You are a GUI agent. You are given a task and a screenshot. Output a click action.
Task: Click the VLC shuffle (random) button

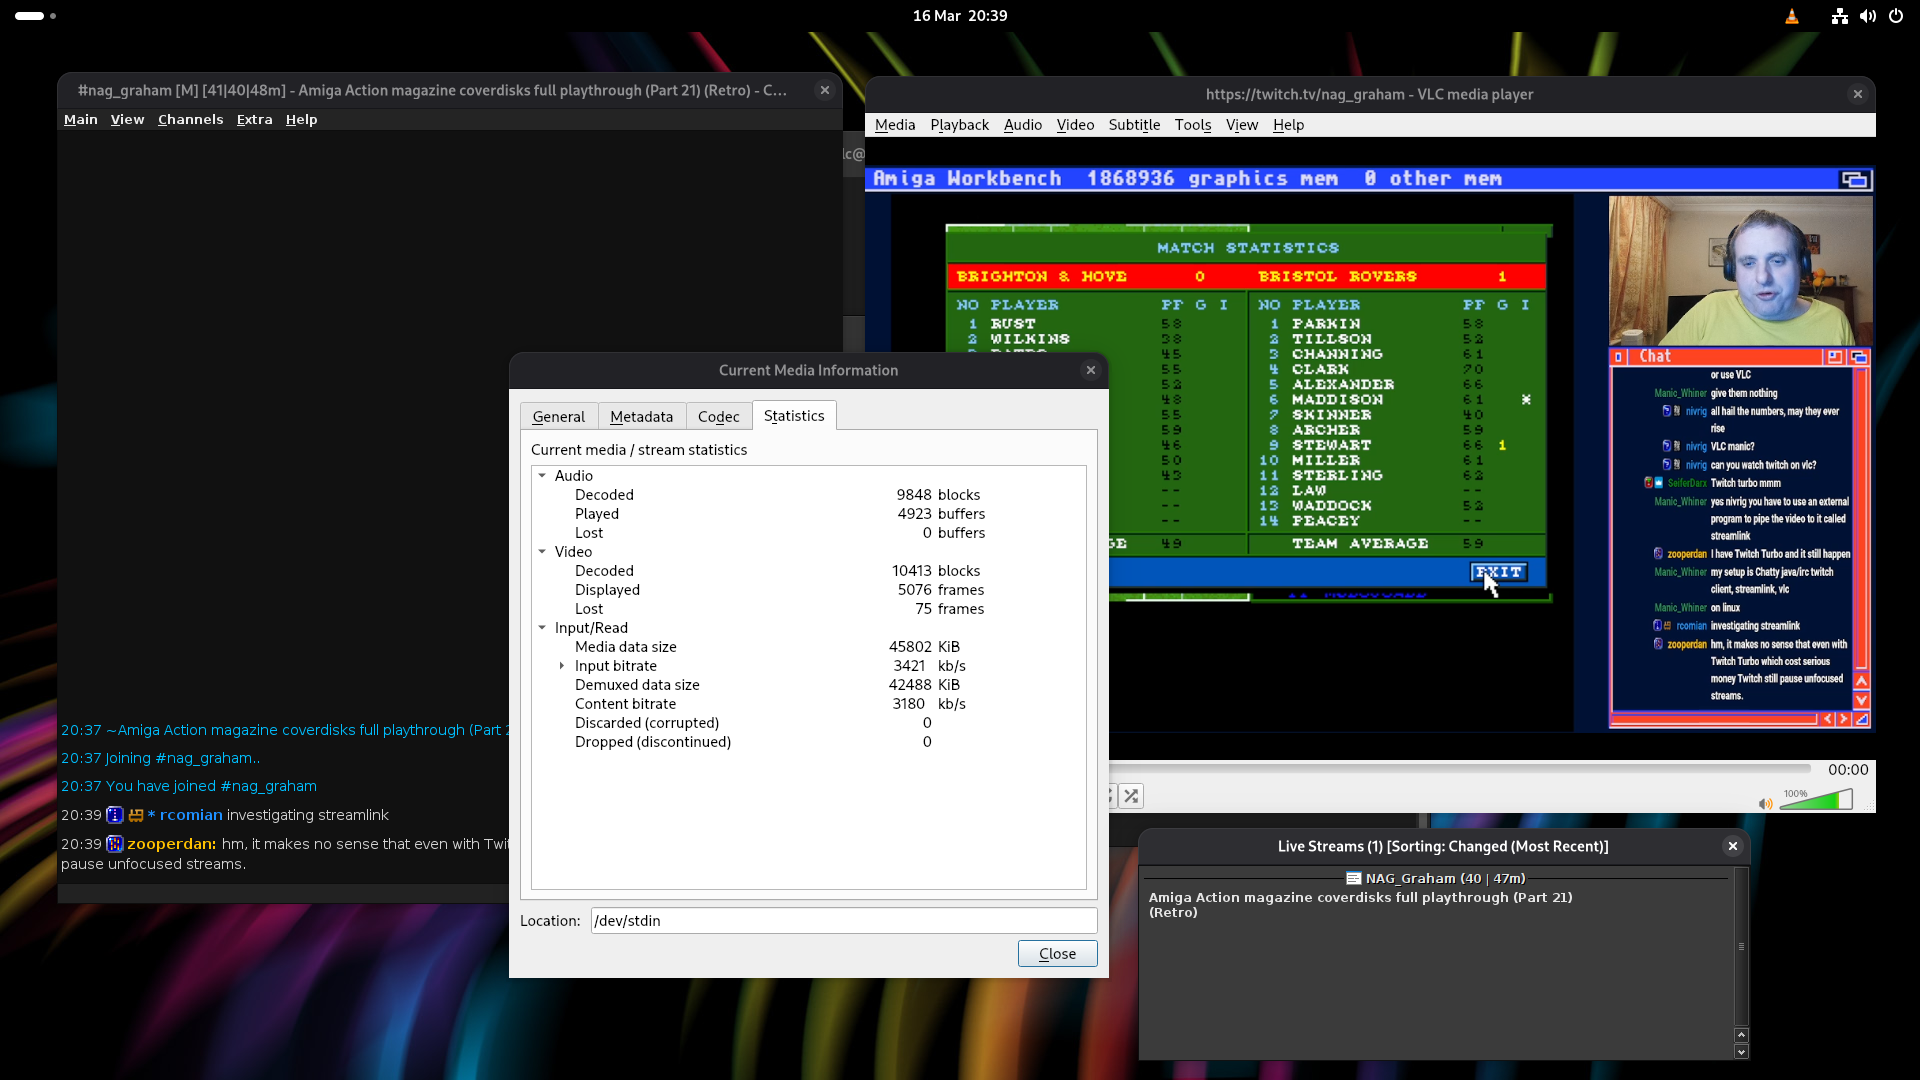(1131, 796)
